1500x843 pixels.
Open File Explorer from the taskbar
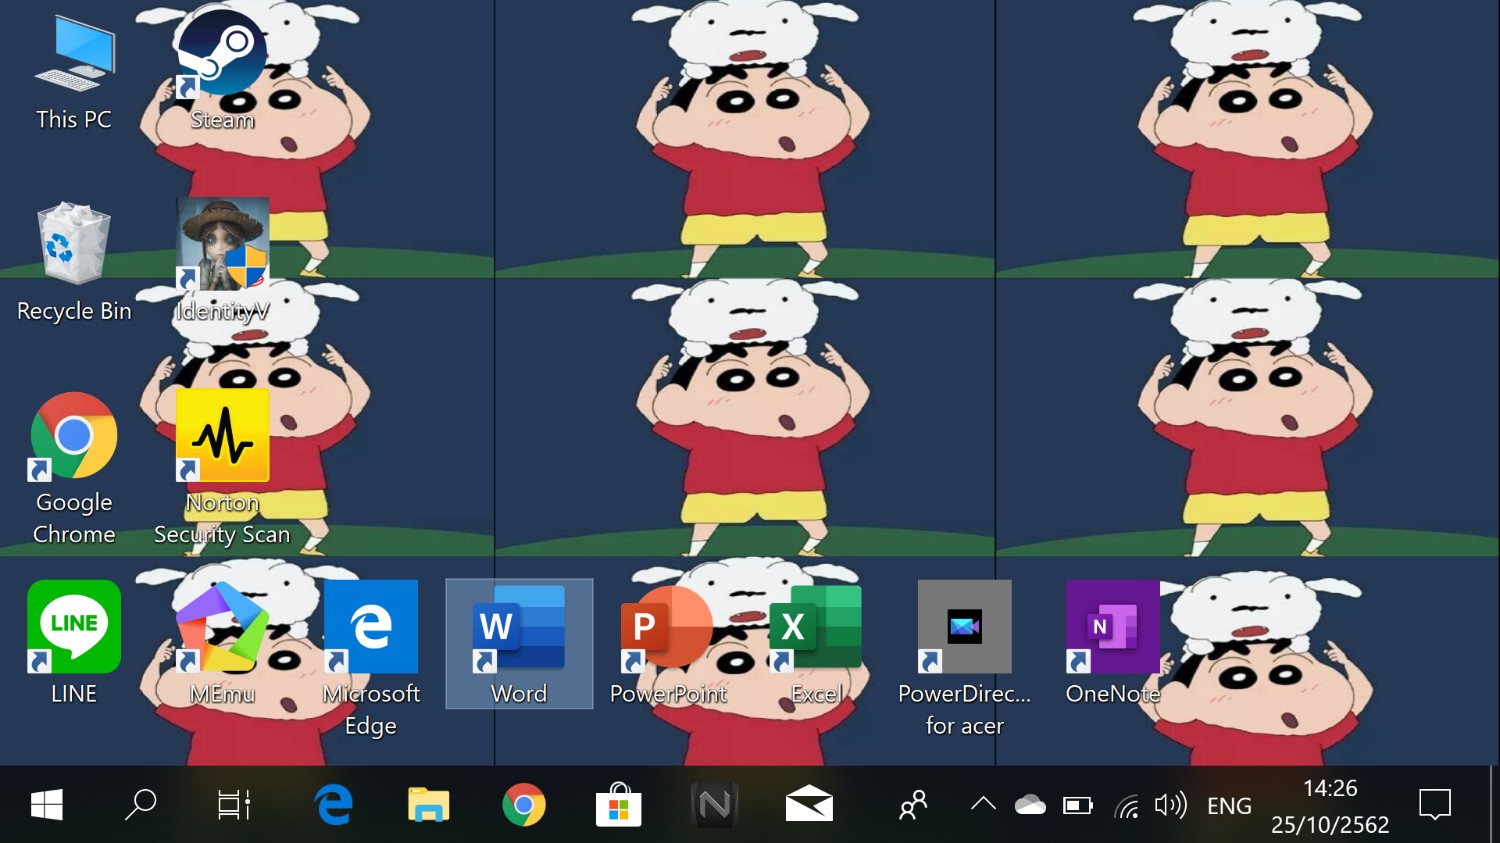pos(428,805)
